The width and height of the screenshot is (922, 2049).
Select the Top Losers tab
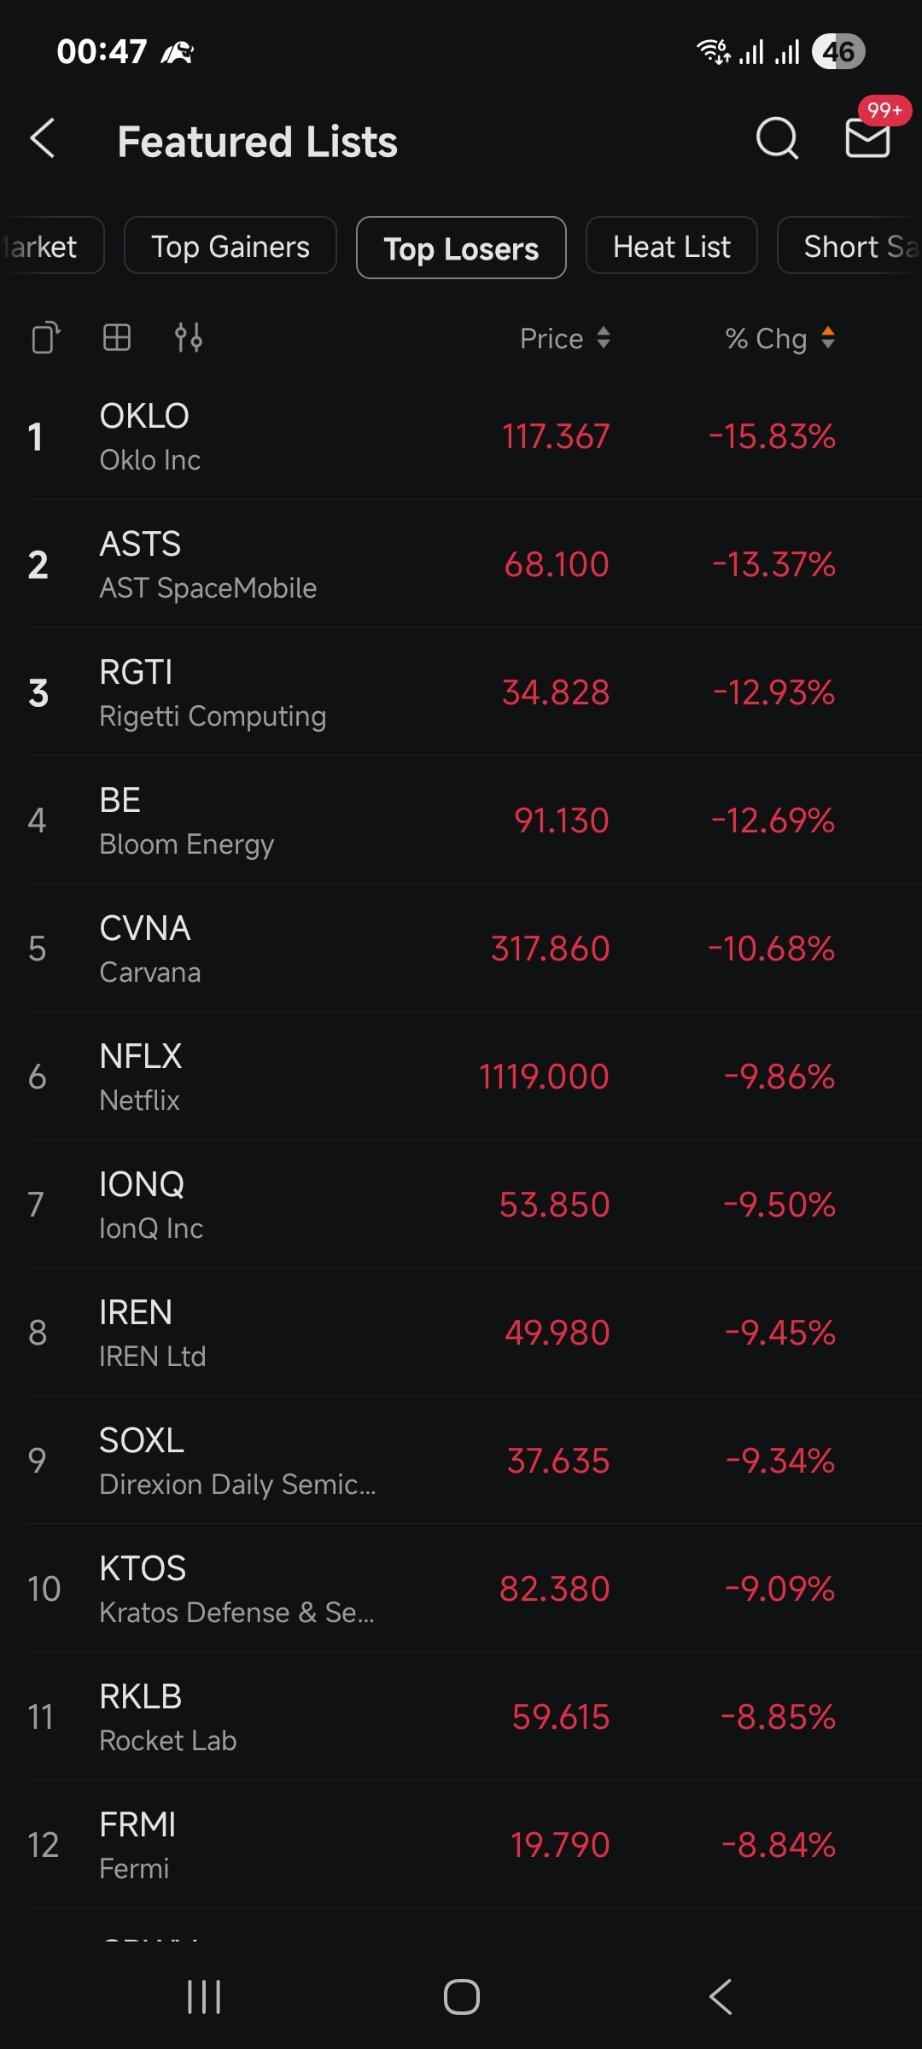(x=461, y=248)
